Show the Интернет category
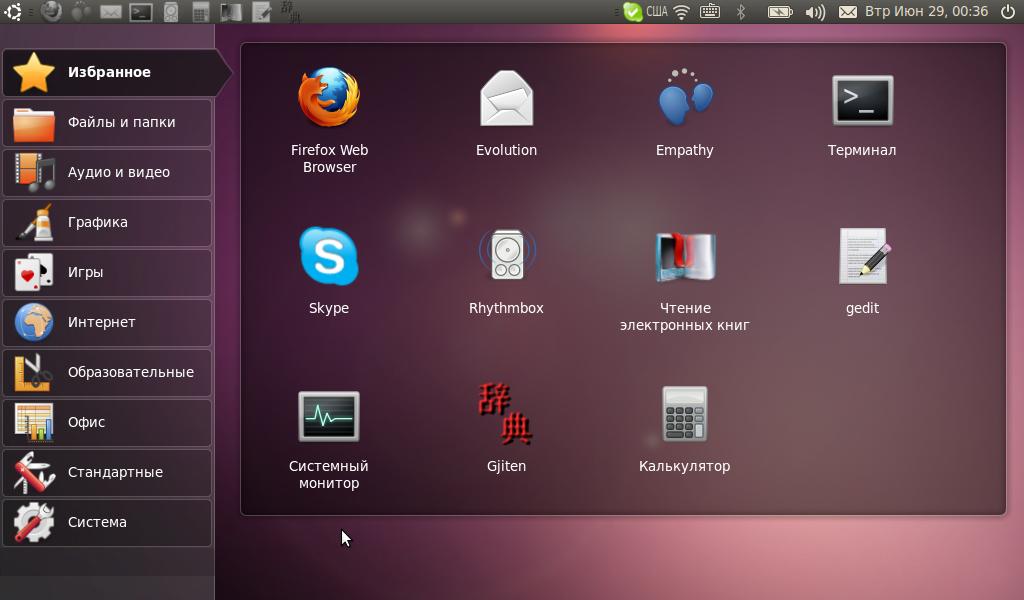Viewport: 1024px width, 600px height. pos(108,322)
